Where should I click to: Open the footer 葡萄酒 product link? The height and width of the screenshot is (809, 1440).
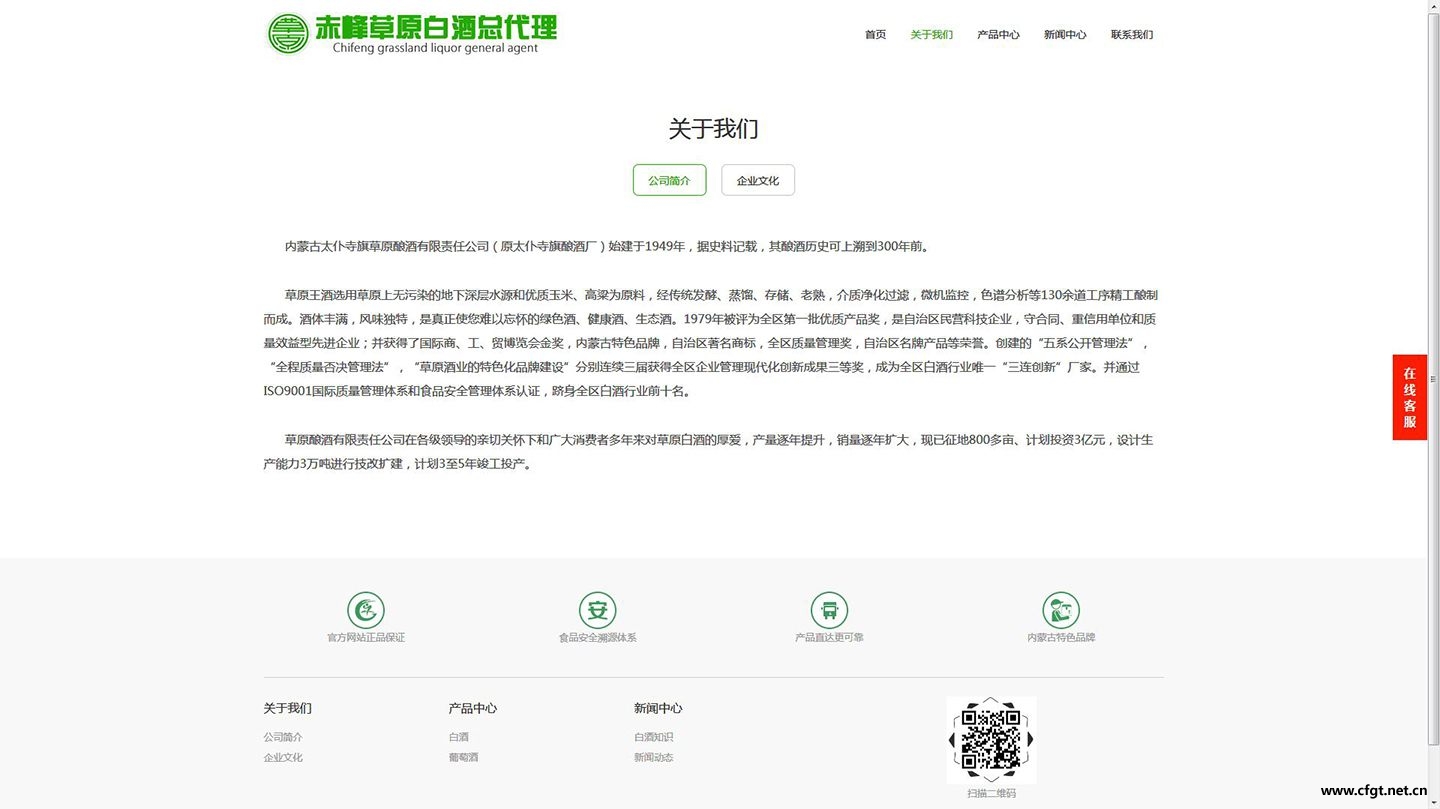pyautogui.click(x=463, y=758)
